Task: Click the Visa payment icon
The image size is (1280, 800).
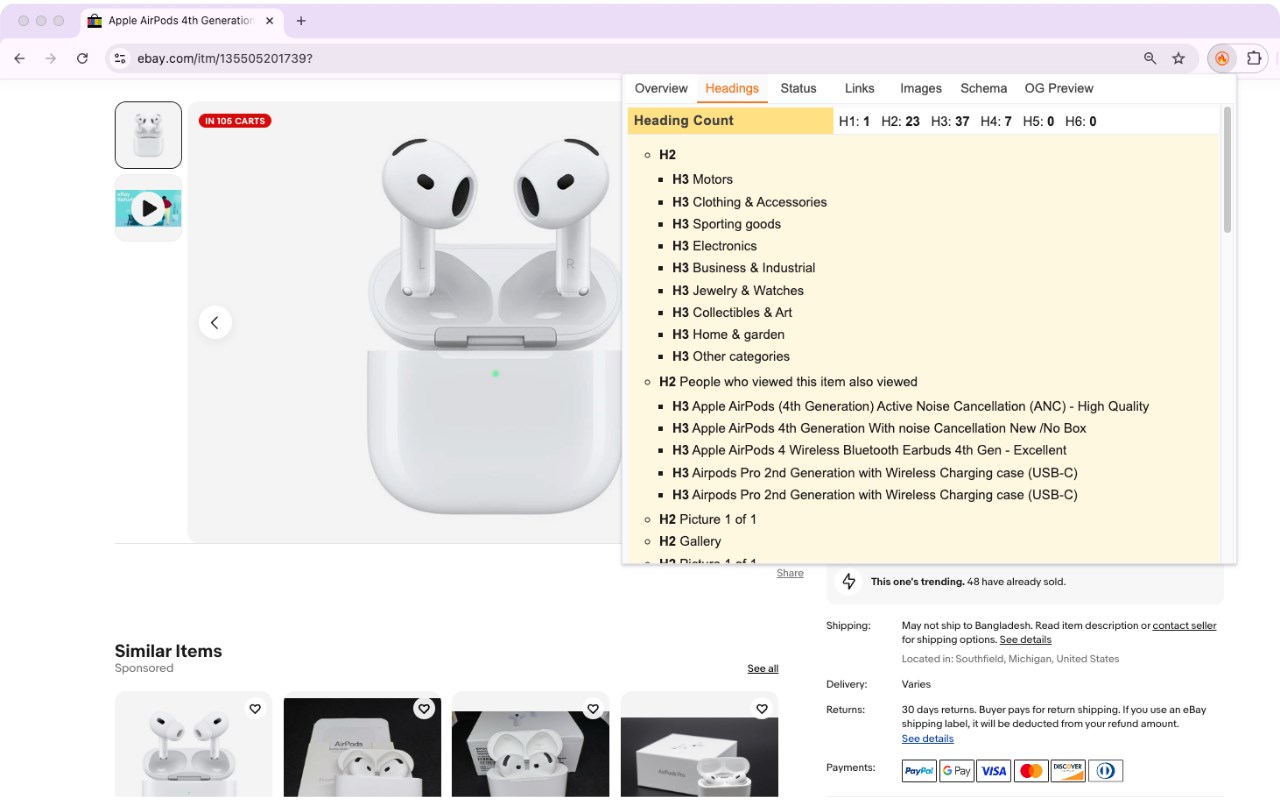Action: pos(994,771)
